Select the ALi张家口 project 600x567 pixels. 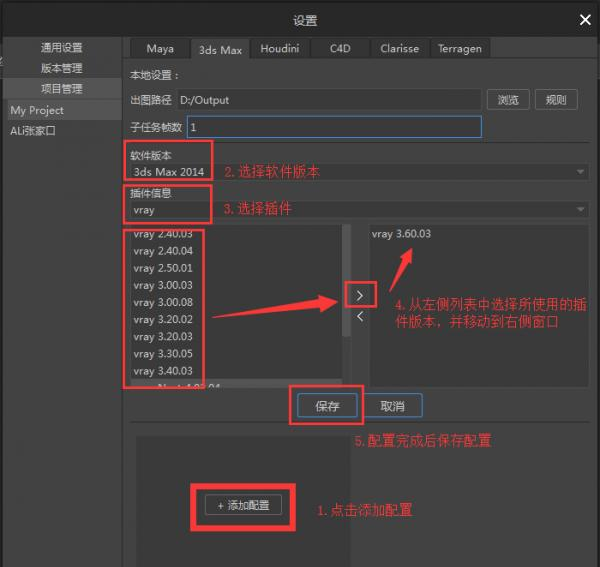tap(65, 131)
